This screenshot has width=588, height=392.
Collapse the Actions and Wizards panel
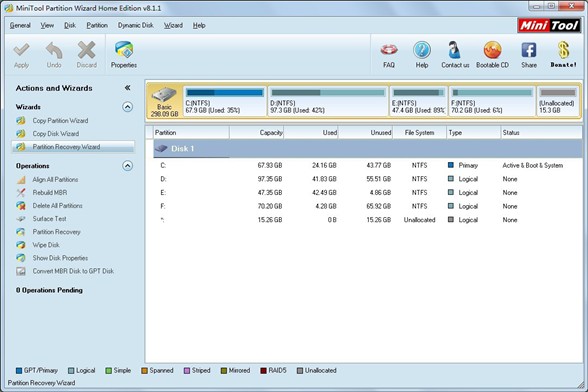(128, 88)
